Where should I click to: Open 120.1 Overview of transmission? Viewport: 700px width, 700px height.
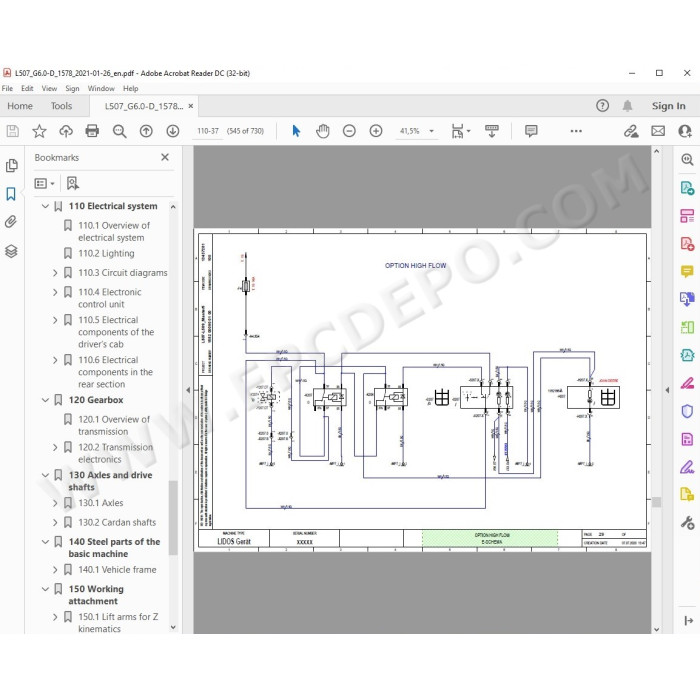114,425
